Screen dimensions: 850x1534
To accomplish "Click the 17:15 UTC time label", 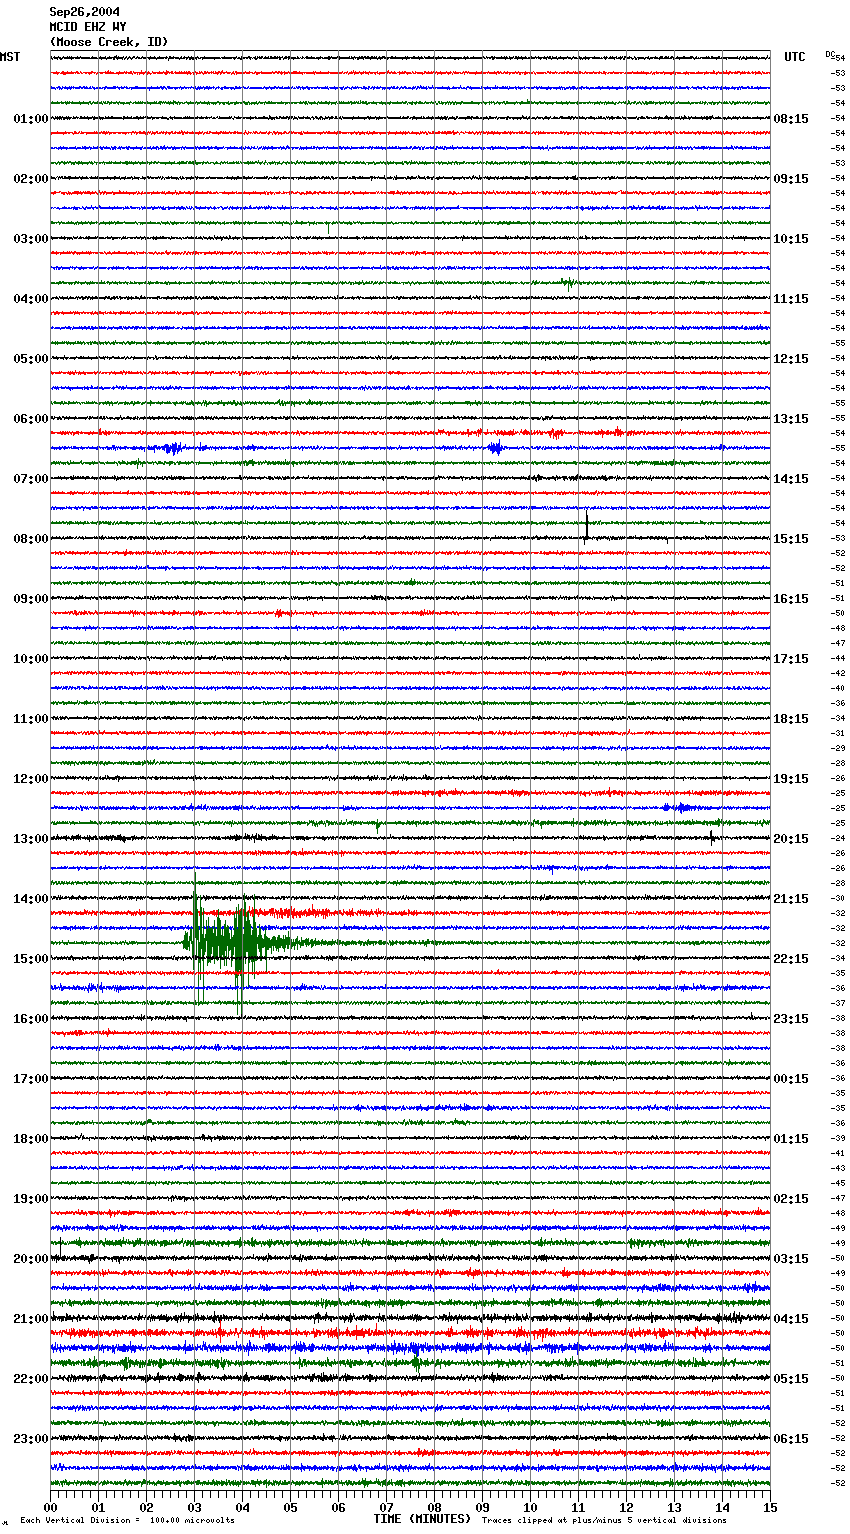I will 791,659.
